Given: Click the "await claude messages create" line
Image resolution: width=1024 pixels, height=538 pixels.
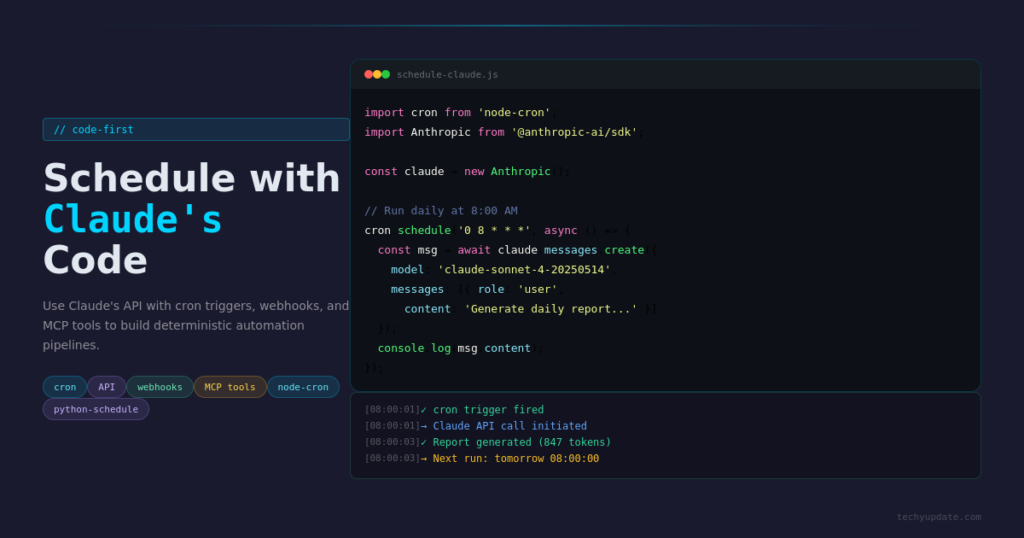Looking at the screenshot, I should tap(517, 249).
